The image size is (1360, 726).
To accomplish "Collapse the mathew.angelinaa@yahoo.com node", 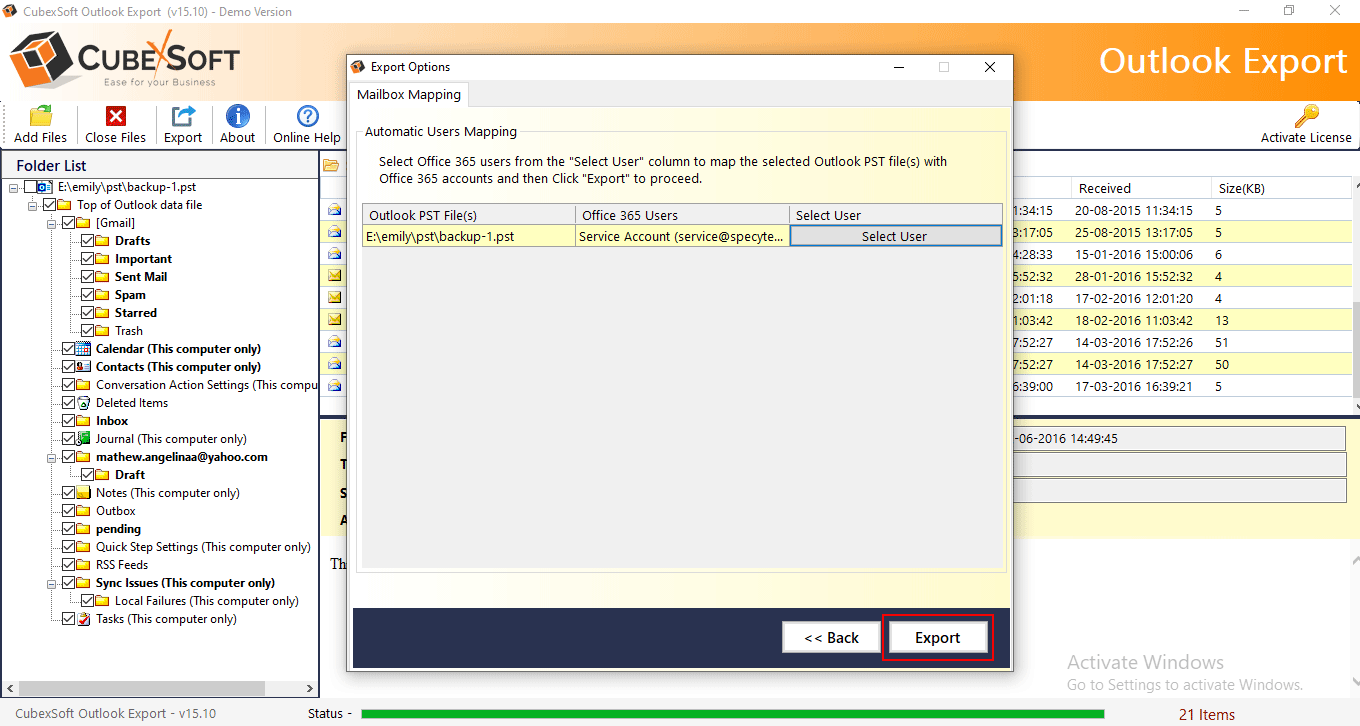I will [52, 457].
